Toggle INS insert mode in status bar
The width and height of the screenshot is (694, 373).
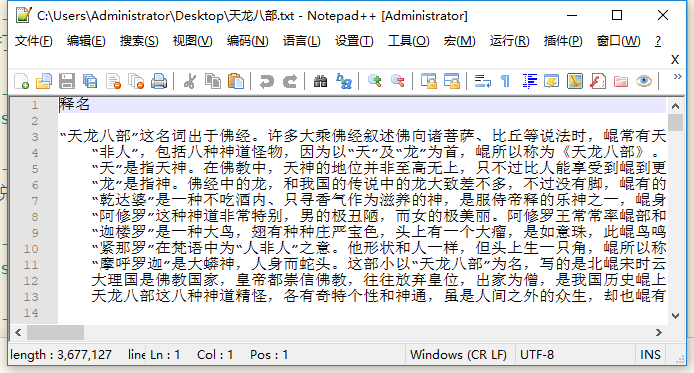pyautogui.click(x=650, y=355)
